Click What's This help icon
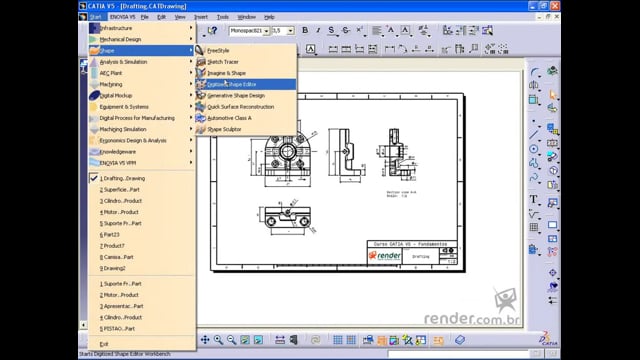Viewport: 640px width, 360px height. pos(212,30)
